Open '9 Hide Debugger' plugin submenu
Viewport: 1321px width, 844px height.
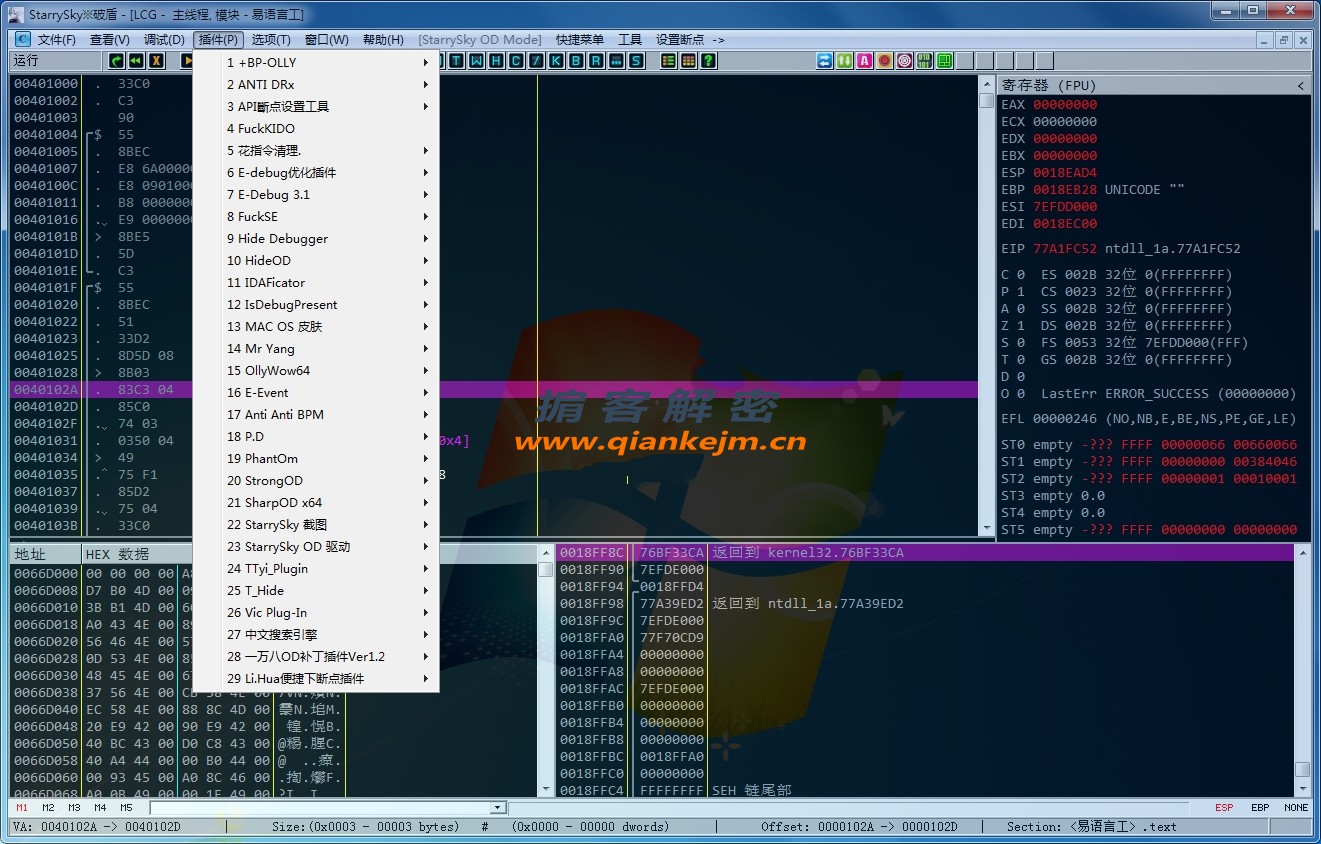316,238
